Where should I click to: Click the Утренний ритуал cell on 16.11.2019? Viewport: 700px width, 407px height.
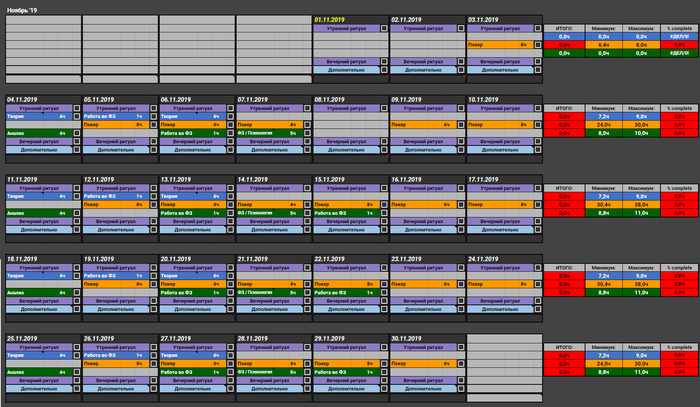(423, 188)
